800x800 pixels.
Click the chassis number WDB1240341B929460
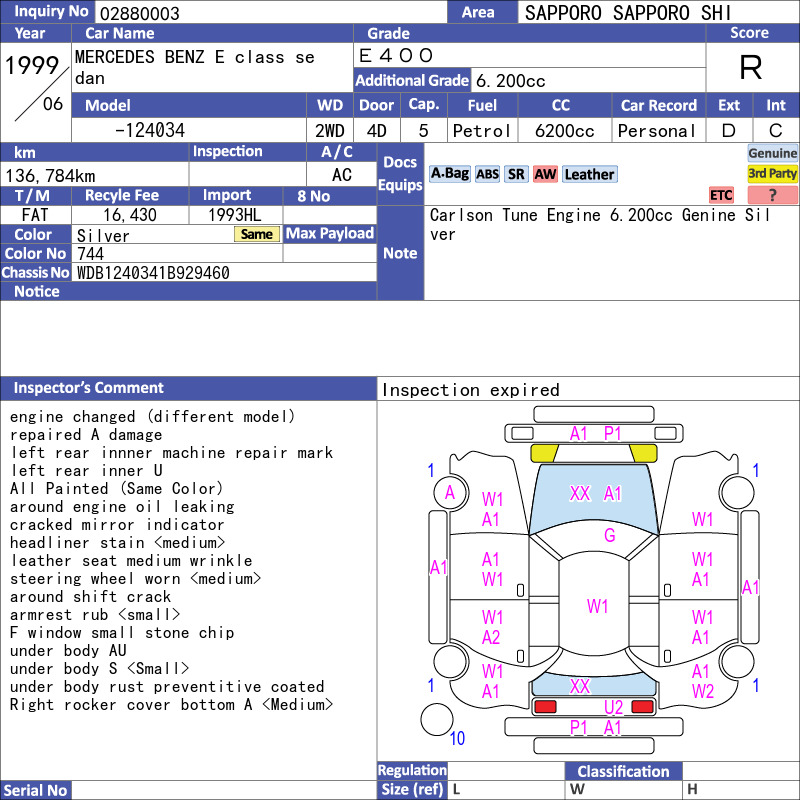tap(153, 273)
